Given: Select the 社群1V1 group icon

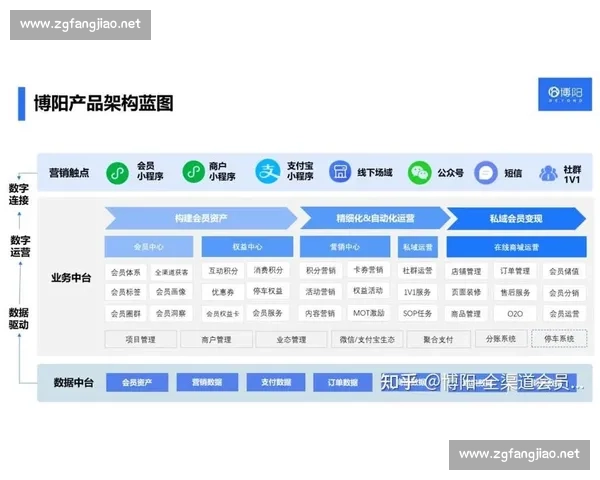Looking at the screenshot, I should (548, 172).
